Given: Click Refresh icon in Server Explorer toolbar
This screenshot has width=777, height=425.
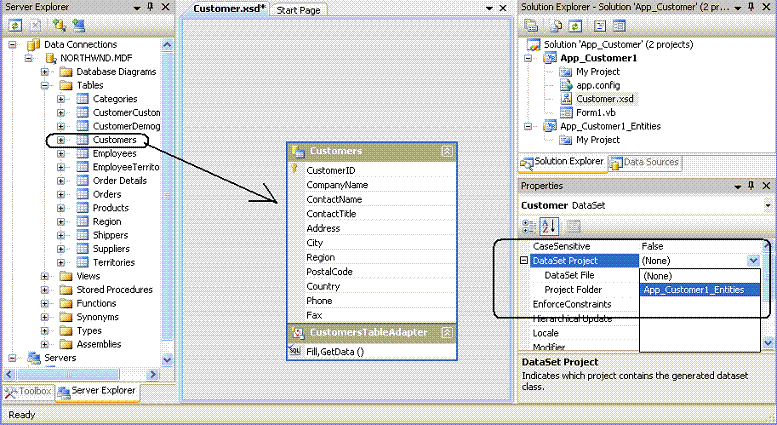Looking at the screenshot, I should [x=15, y=26].
